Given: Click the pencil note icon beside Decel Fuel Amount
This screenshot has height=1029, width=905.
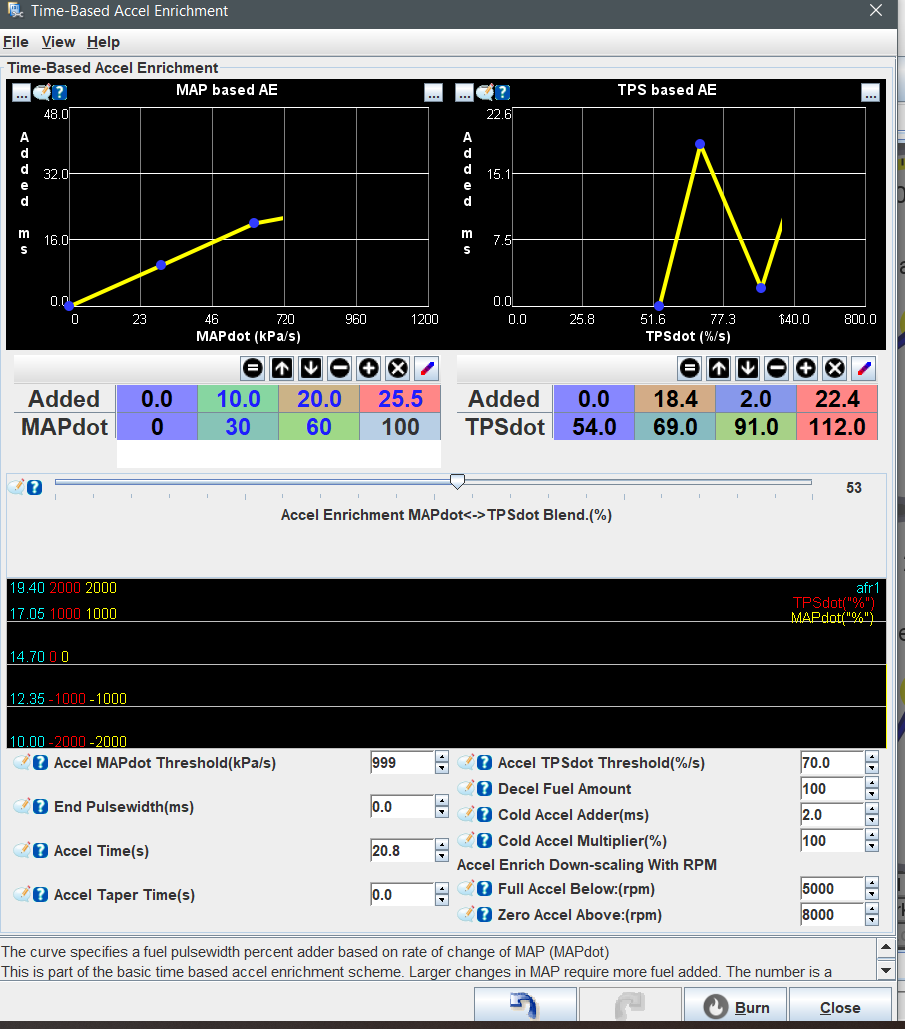Looking at the screenshot, I should point(465,788).
